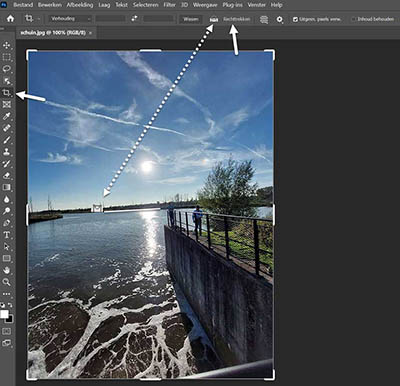The image size is (400, 386).
Task: Open the Venster menu
Action: point(256,5)
